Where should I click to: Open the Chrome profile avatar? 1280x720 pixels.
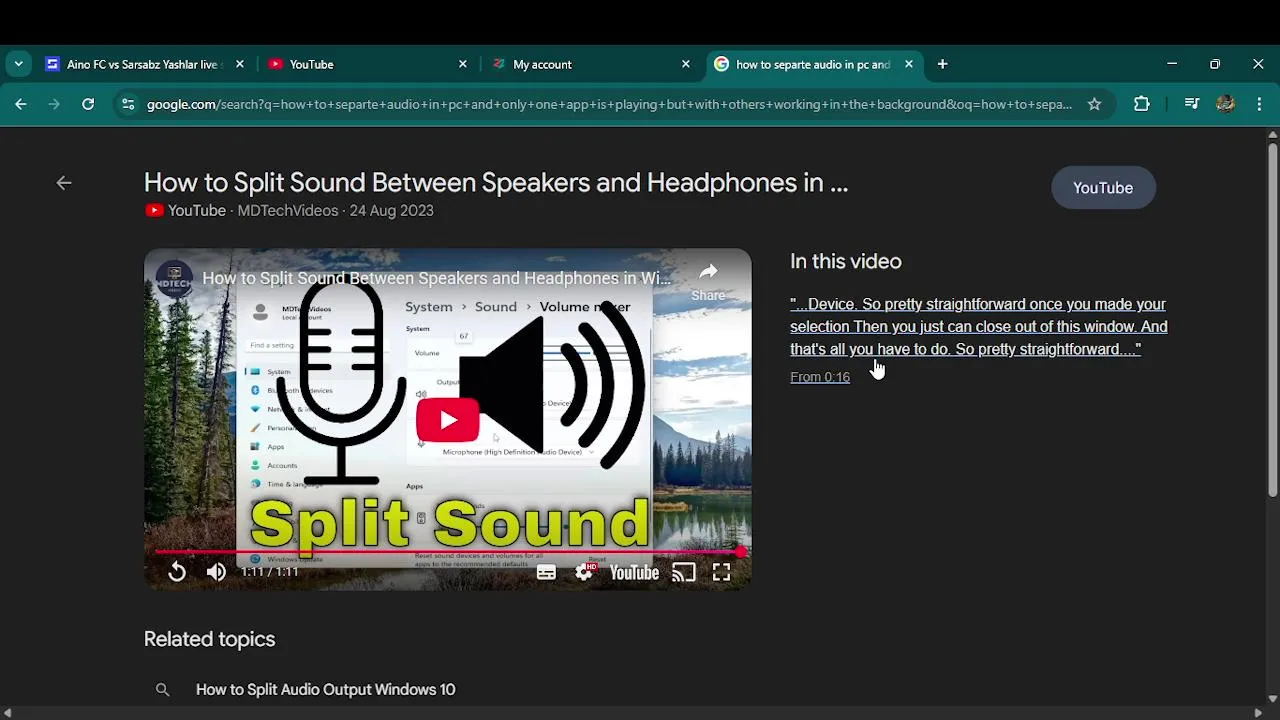coord(1226,104)
